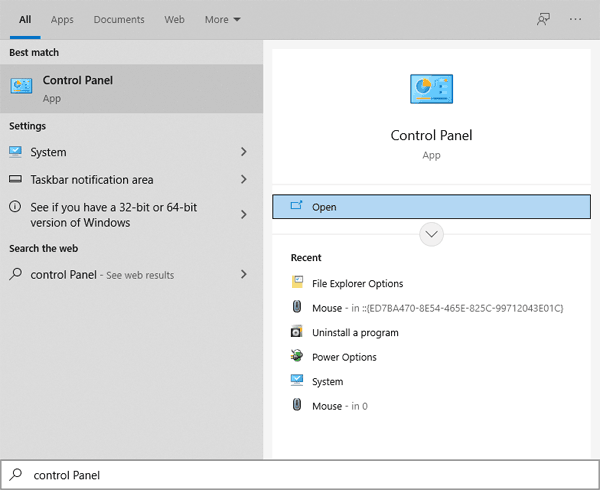Click the Control Panel icon in Best match
The width and height of the screenshot is (600, 490).
[x=21, y=86]
